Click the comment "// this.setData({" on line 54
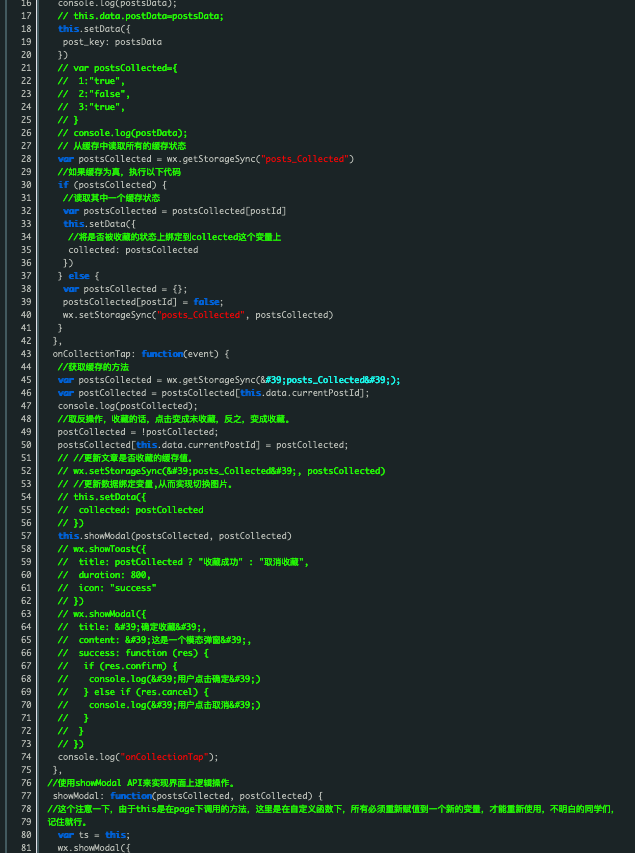The height and width of the screenshot is (853, 635). pyautogui.click(x=102, y=497)
